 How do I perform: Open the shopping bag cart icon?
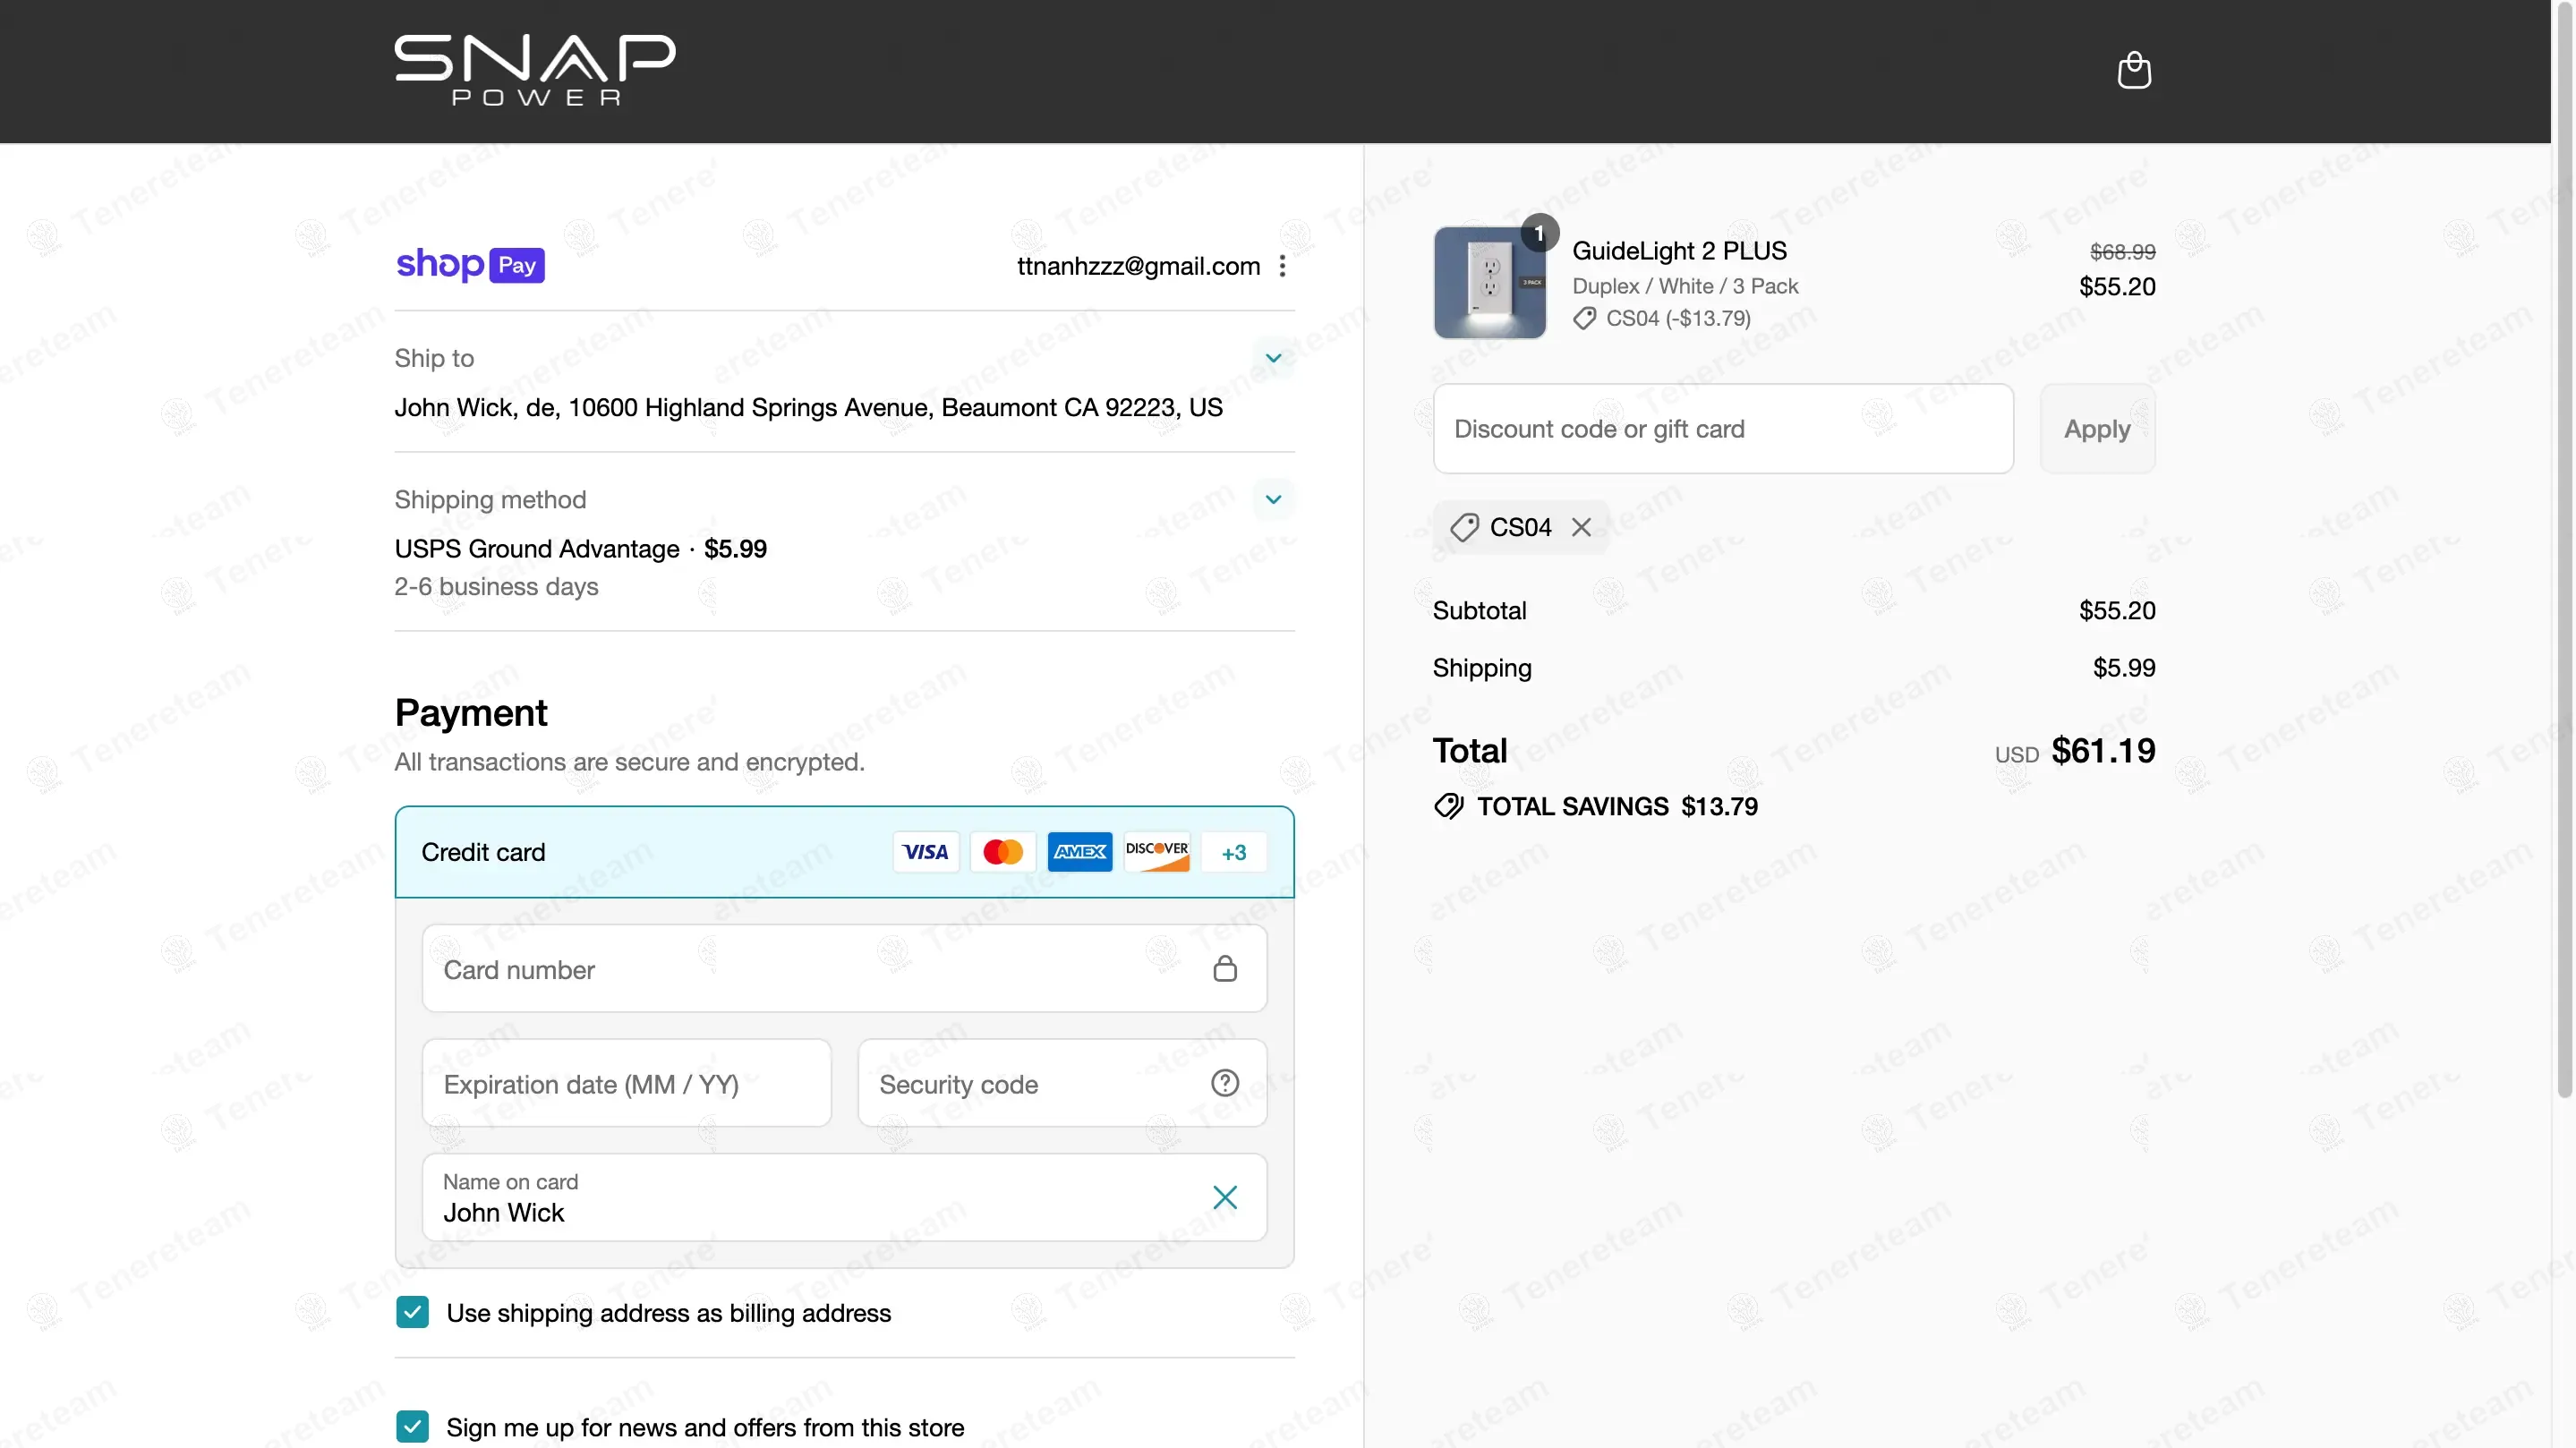[2134, 70]
